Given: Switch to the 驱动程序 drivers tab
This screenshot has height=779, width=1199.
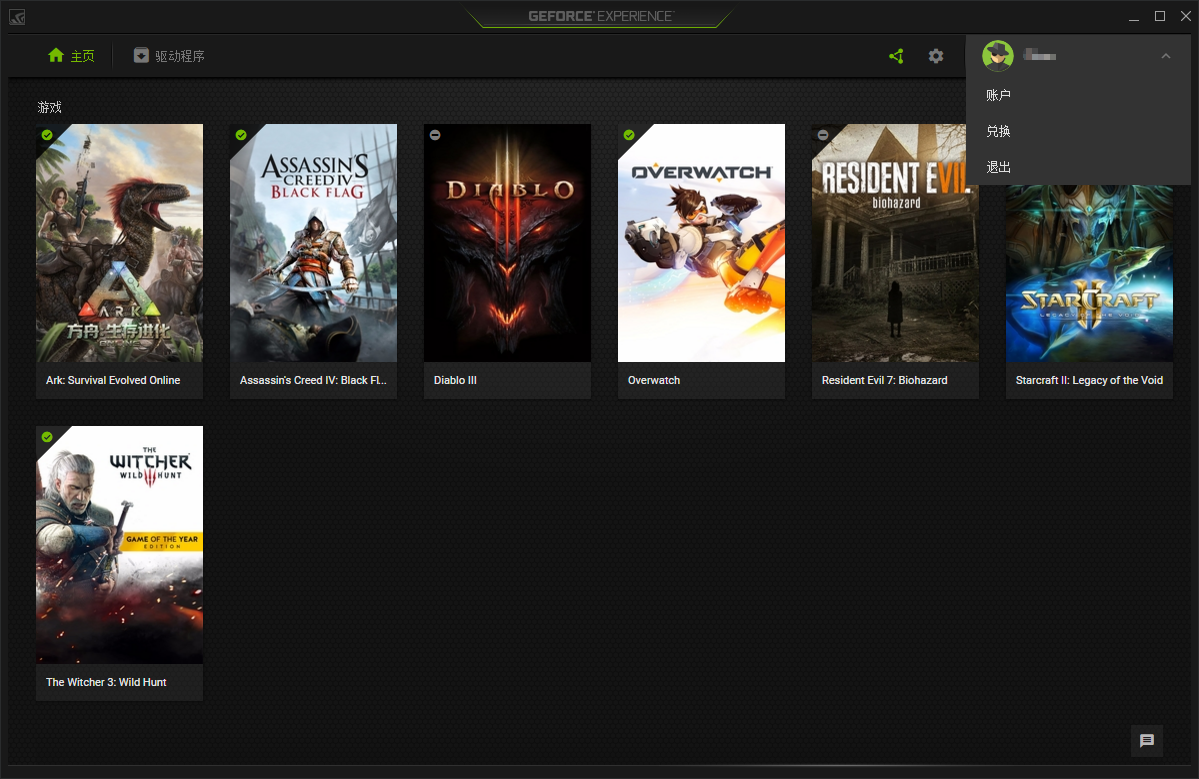Looking at the screenshot, I should (x=169, y=56).
